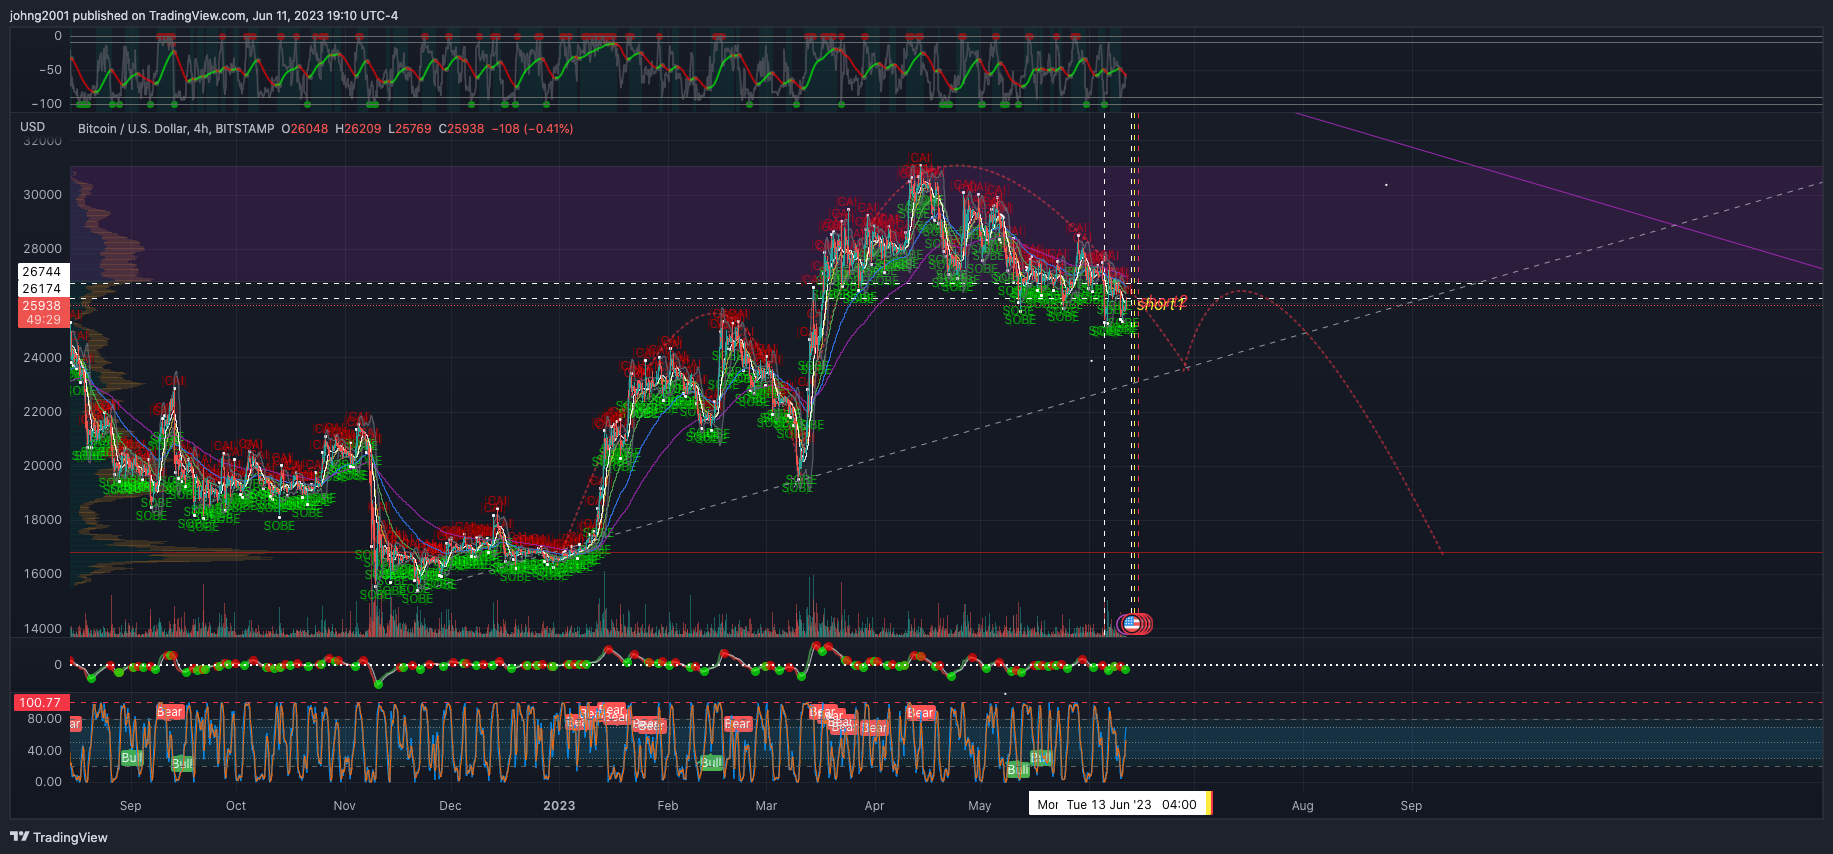
Task: Click May on the time axis
Action: click(980, 806)
